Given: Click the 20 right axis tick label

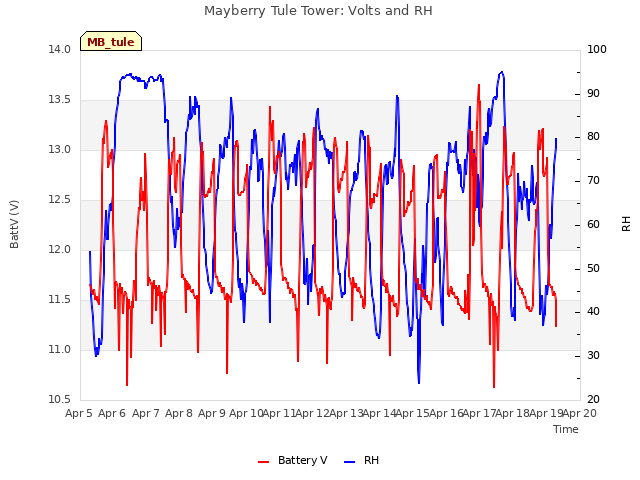Looking at the screenshot, I should coord(593,400).
